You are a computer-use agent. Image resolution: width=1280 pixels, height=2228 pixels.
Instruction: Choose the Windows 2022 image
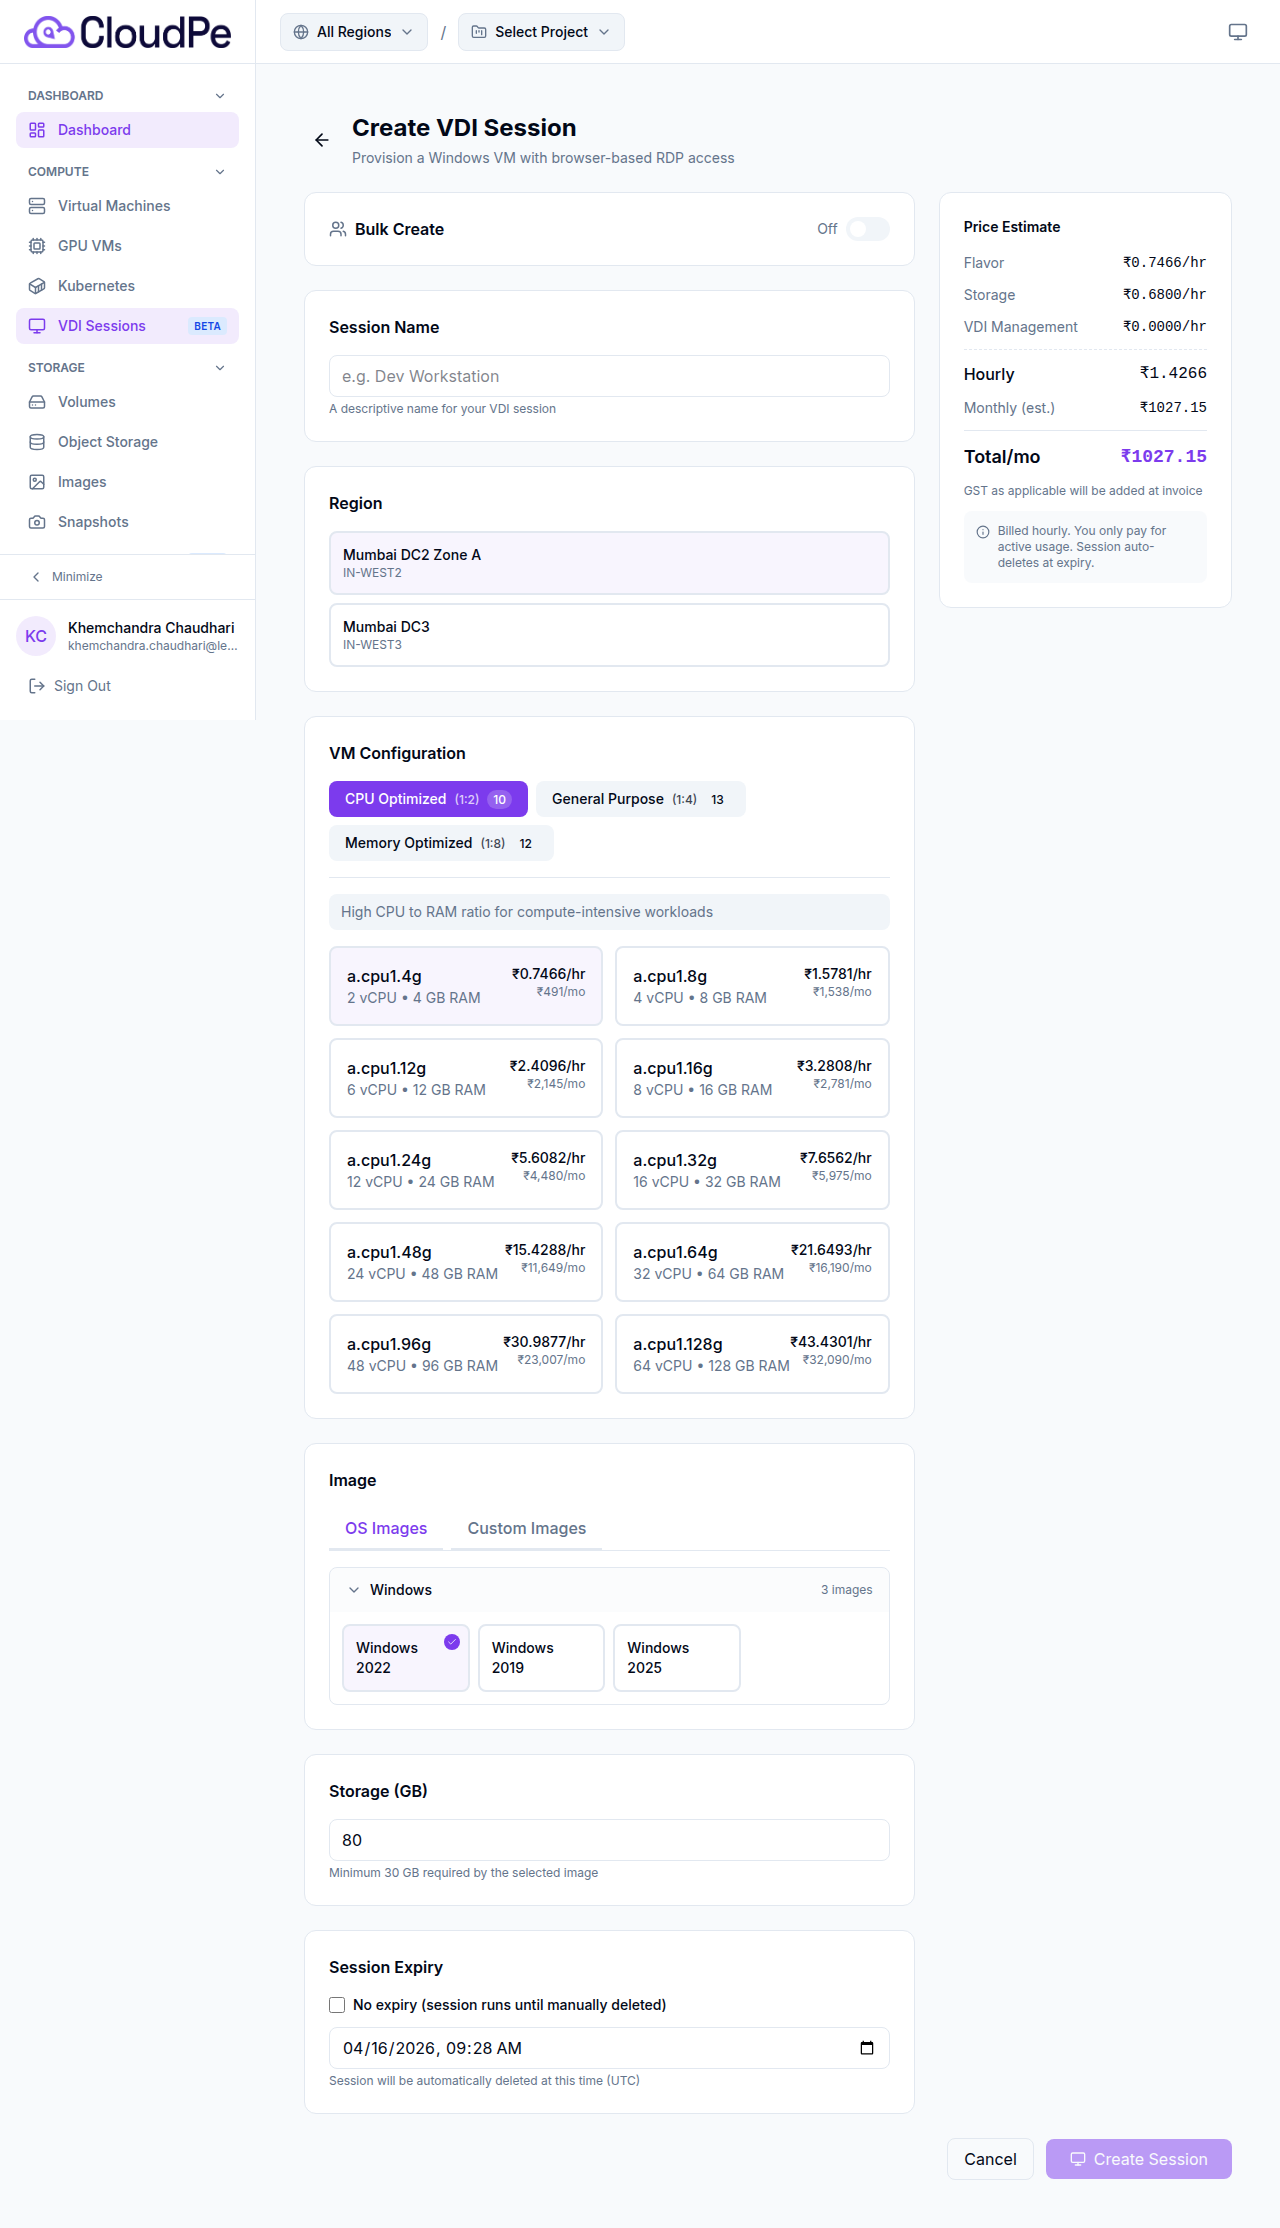tap(406, 1658)
